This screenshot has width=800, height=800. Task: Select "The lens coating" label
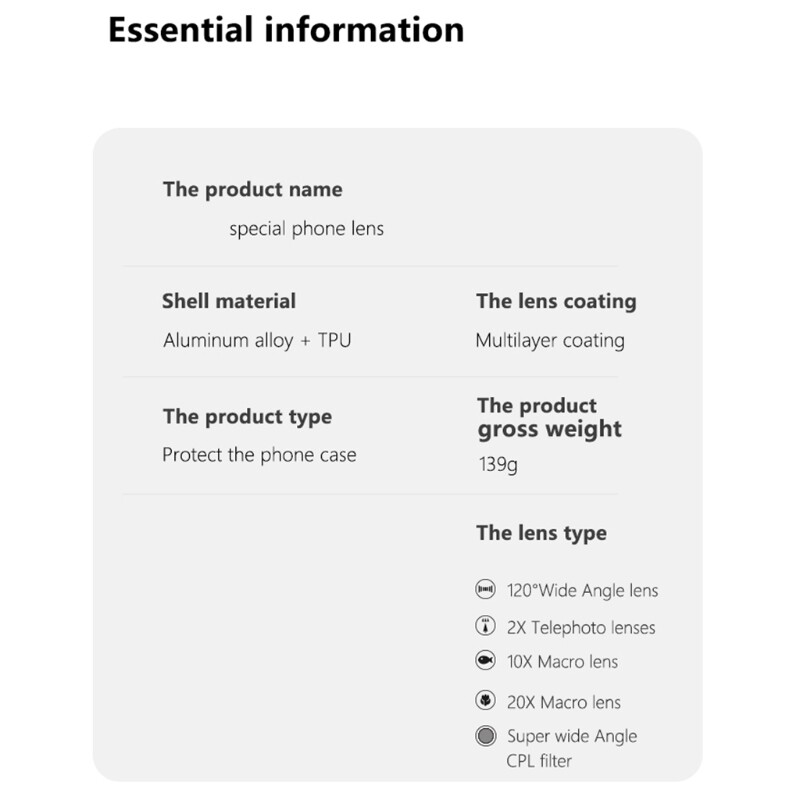[556, 301]
